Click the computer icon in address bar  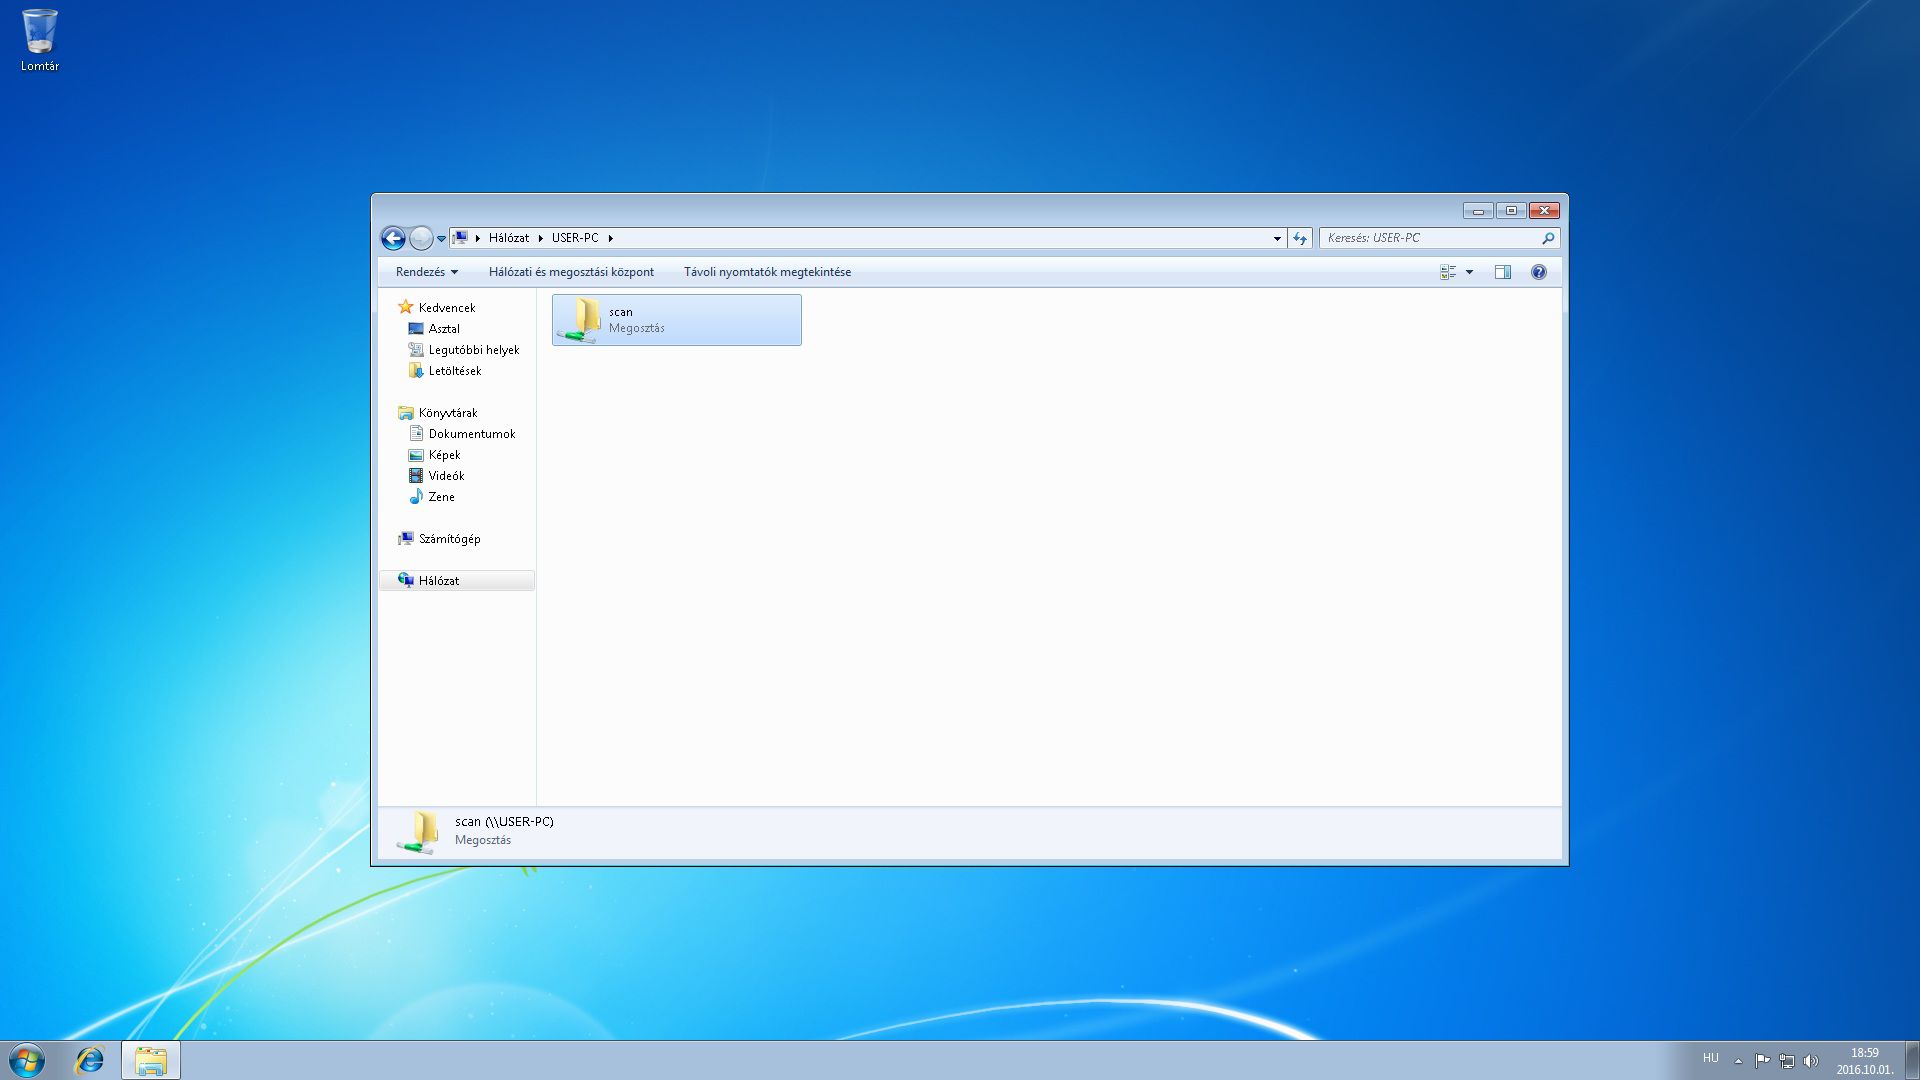coord(460,238)
